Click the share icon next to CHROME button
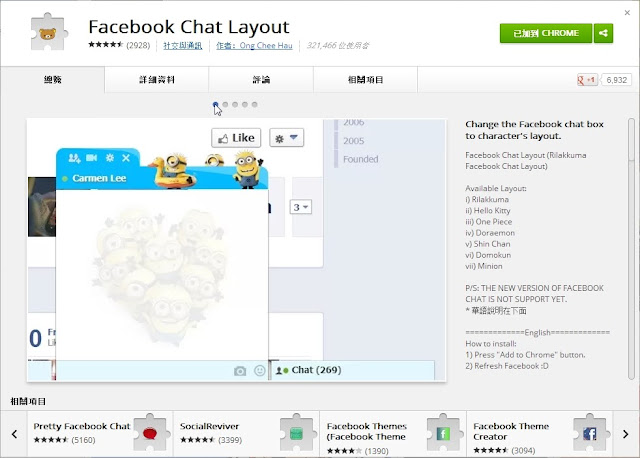This screenshot has width=640, height=458. 603,33
